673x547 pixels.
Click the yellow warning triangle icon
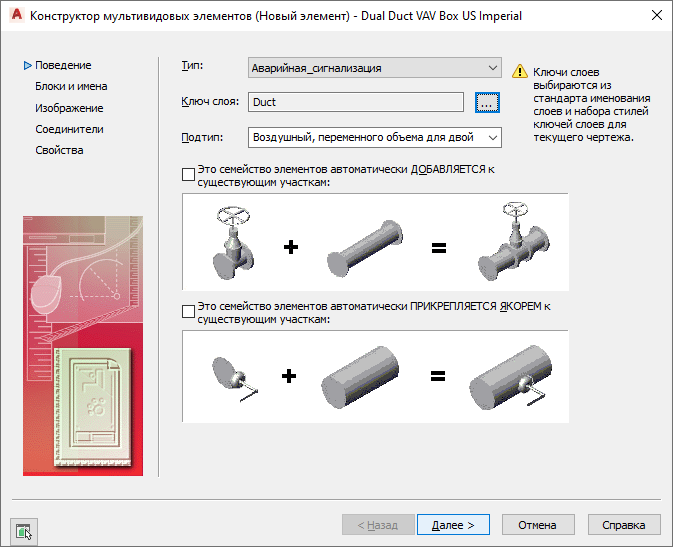tap(520, 71)
